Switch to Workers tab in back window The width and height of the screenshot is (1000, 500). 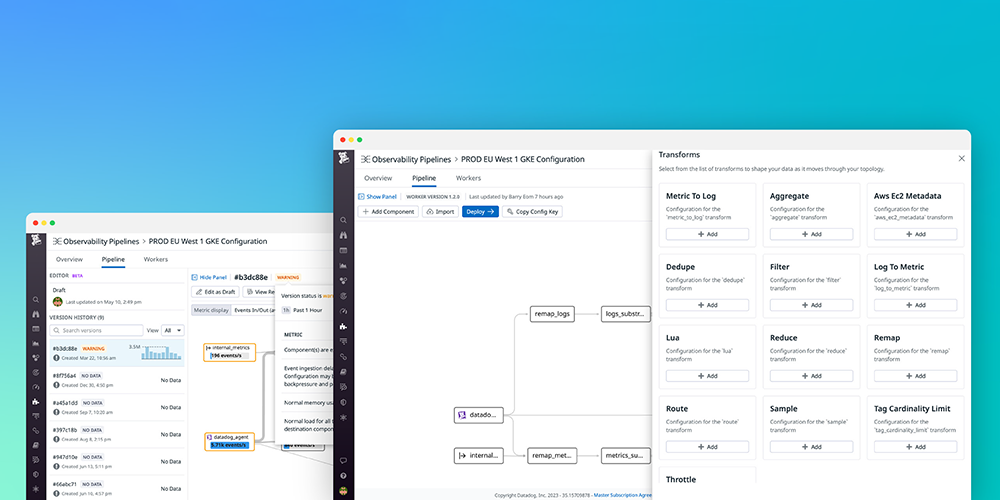click(x=156, y=260)
